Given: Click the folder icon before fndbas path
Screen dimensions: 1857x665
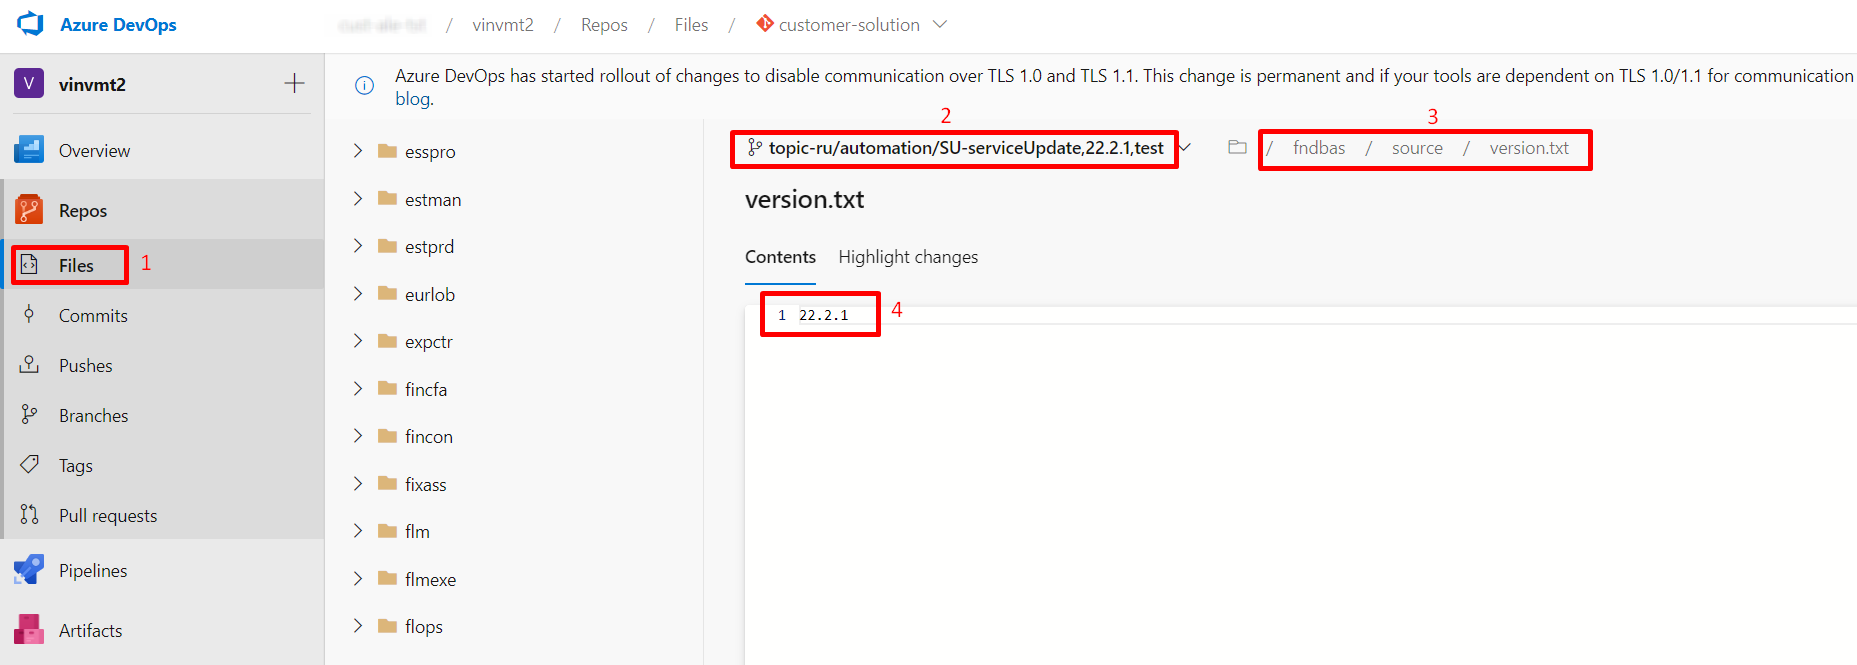Looking at the screenshot, I should click(x=1237, y=148).
